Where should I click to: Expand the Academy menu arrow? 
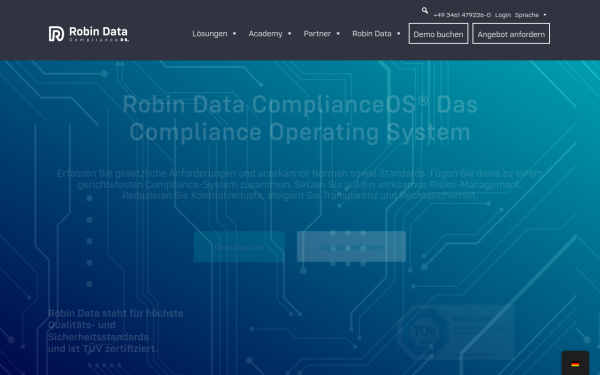click(290, 34)
